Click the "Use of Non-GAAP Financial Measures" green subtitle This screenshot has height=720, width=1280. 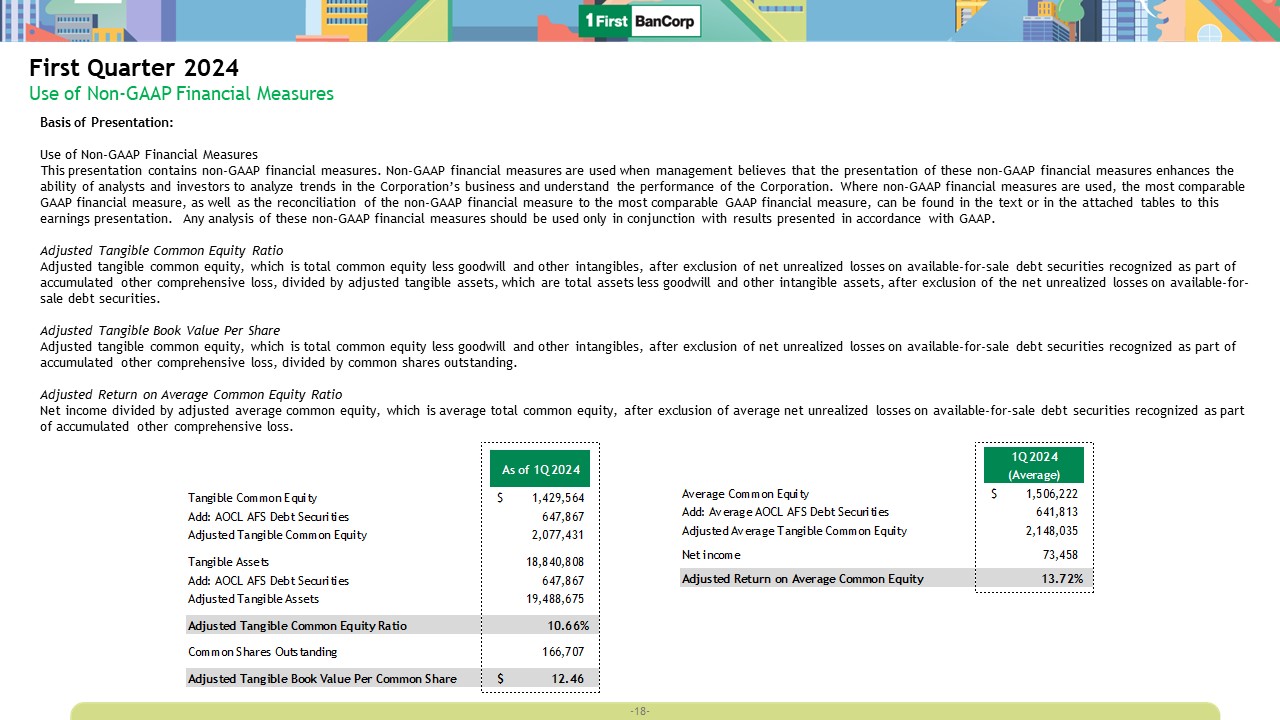tap(181, 94)
